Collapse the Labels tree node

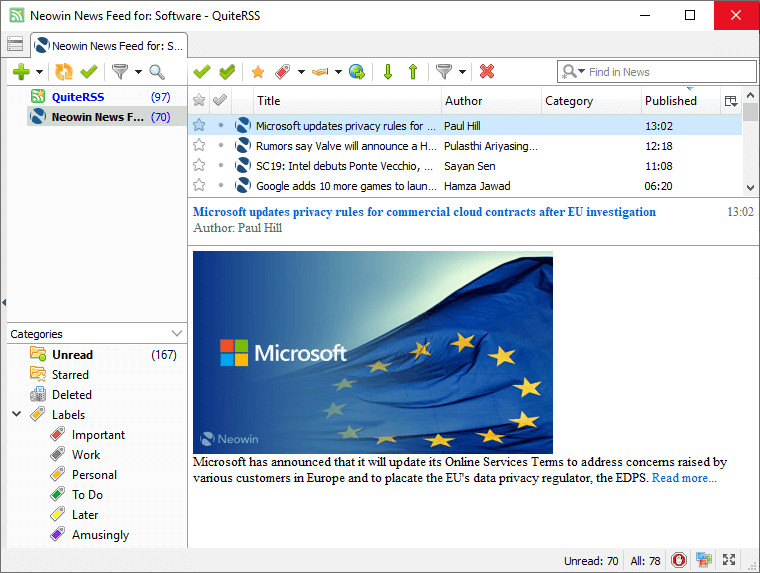[x=17, y=414]
